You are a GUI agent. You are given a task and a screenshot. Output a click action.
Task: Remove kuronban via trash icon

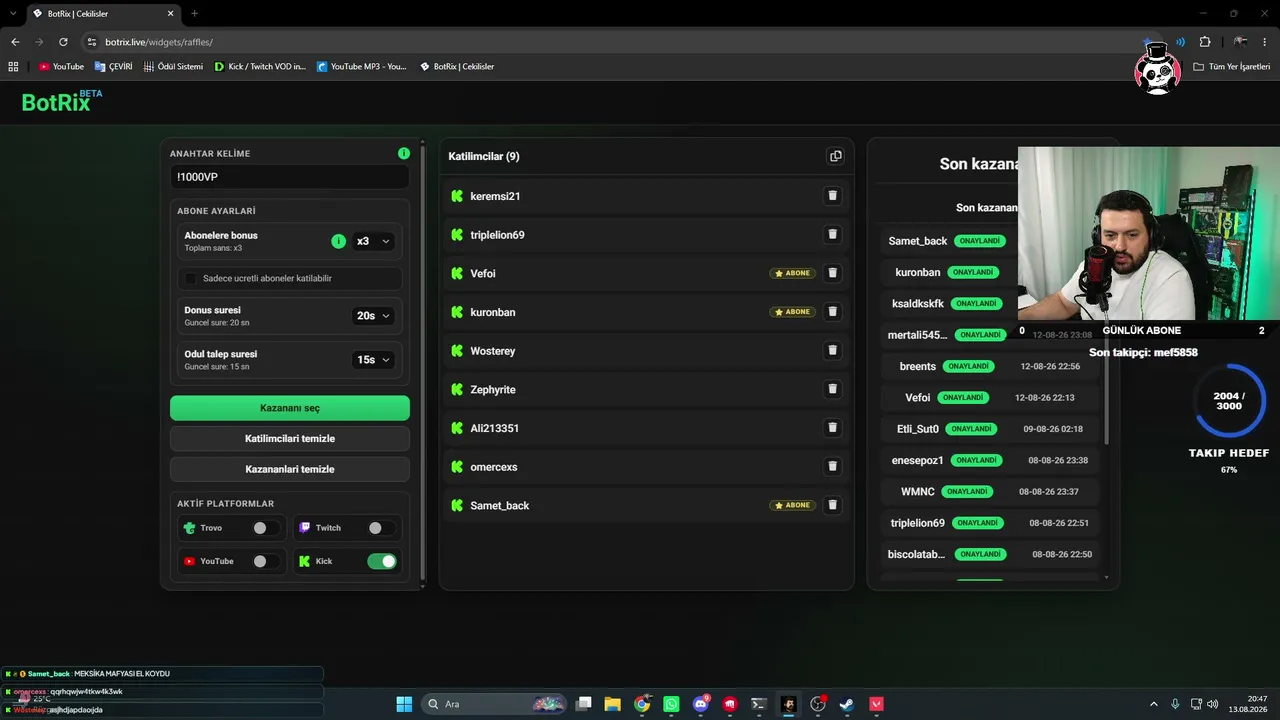click(832, 312)
